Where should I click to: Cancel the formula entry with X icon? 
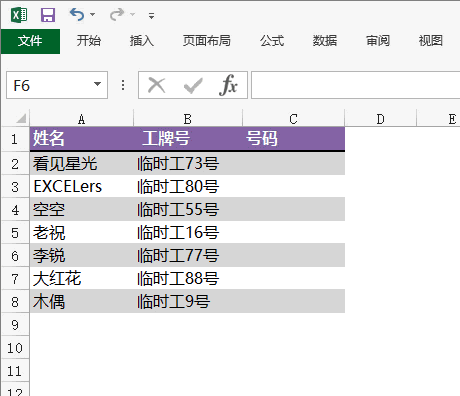click(x=157, y=85)
